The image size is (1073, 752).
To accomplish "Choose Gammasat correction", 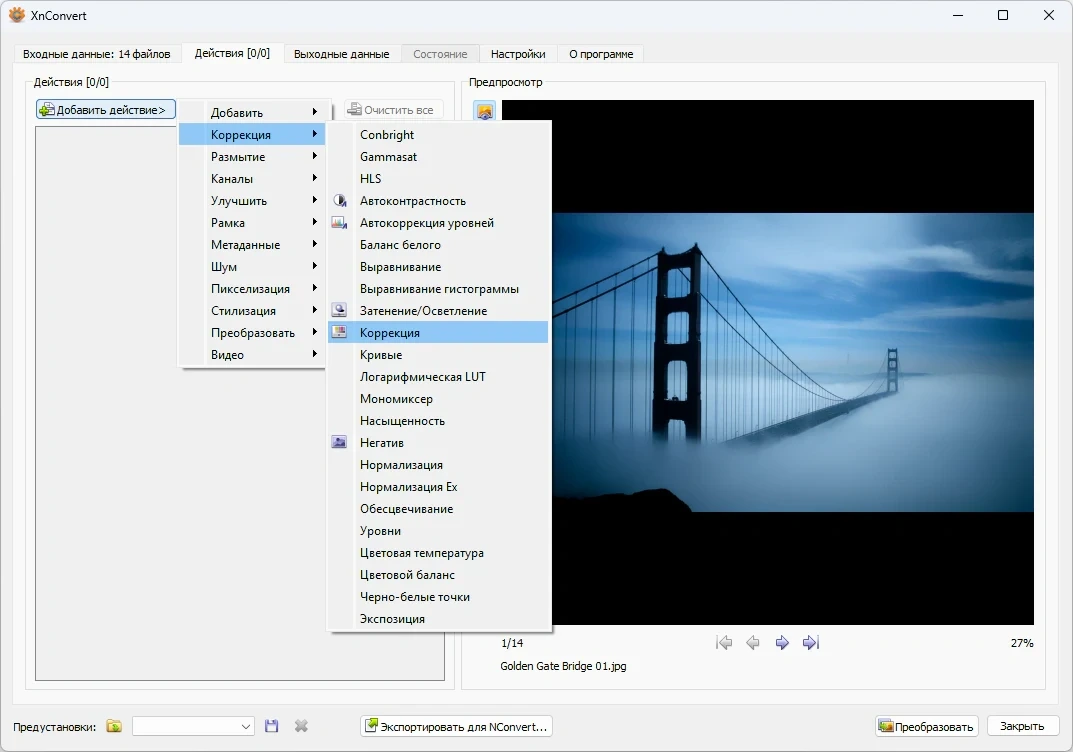I will (x=438, y=157).
